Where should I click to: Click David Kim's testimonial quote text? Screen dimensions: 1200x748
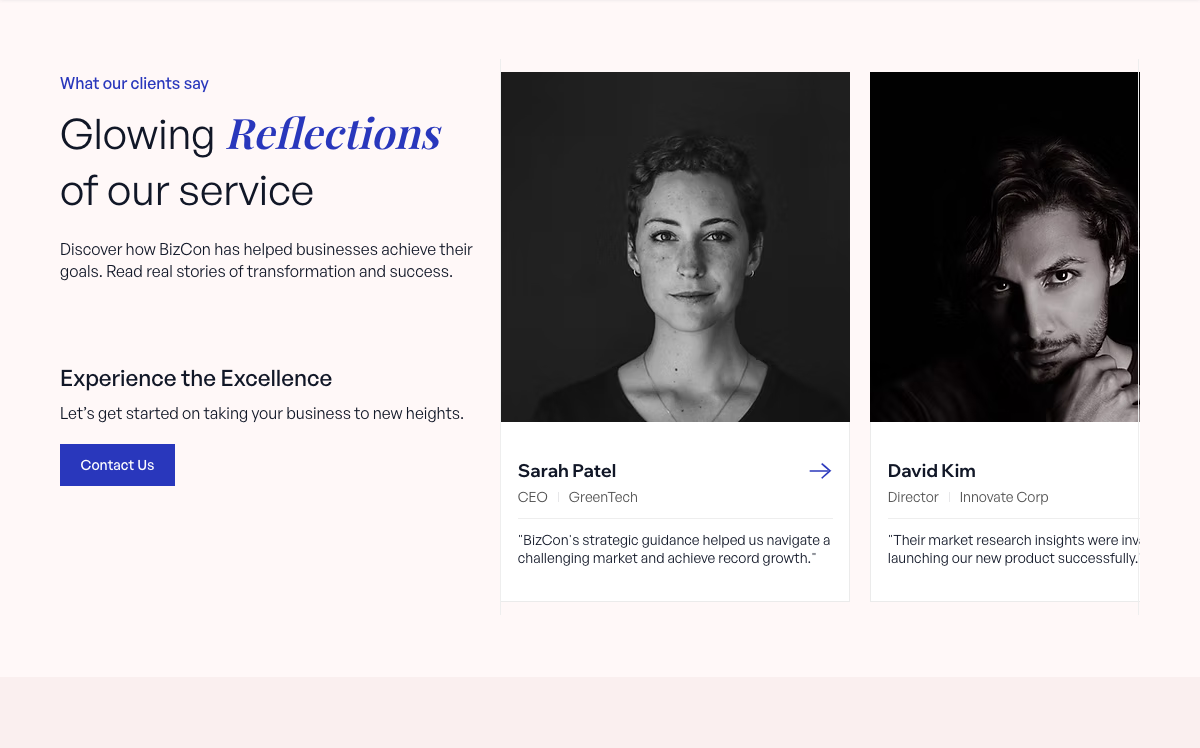click(x=1013, y=549)
